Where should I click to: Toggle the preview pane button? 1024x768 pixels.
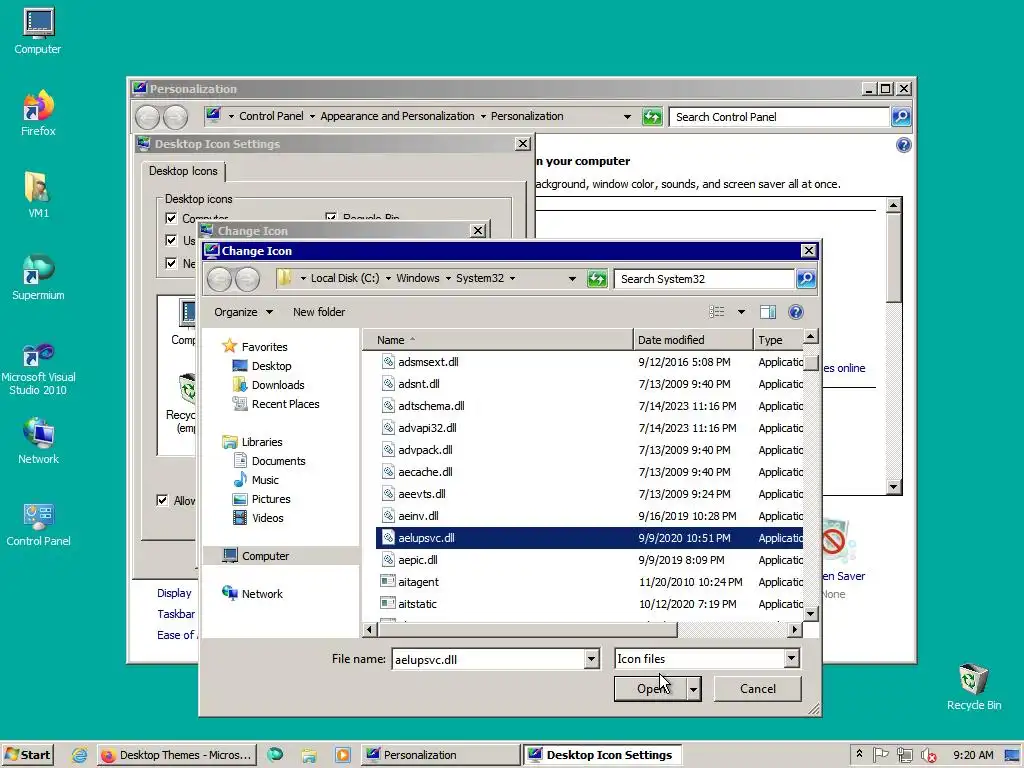[768, 312]
